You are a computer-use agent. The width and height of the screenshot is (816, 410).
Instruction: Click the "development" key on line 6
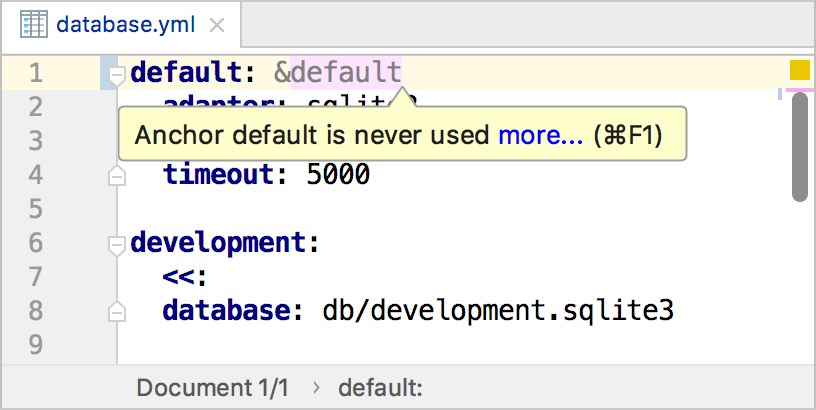click(216, 243)
